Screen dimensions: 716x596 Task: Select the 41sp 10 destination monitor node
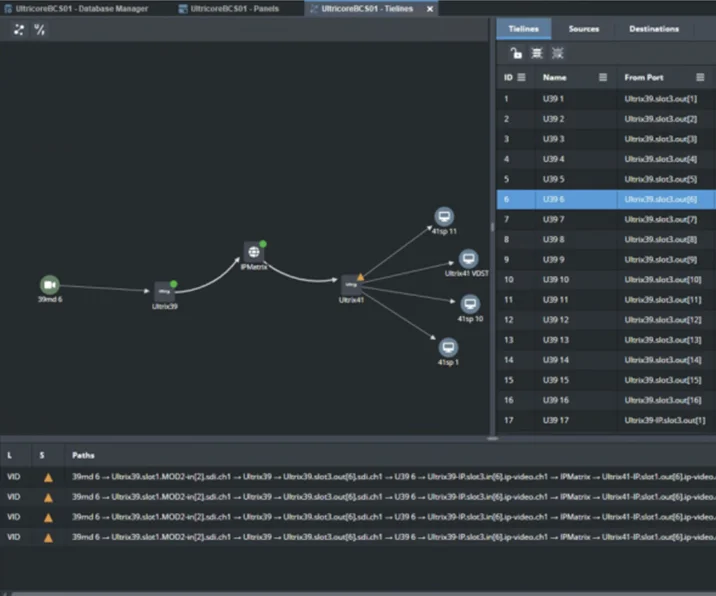coord(470,304)
